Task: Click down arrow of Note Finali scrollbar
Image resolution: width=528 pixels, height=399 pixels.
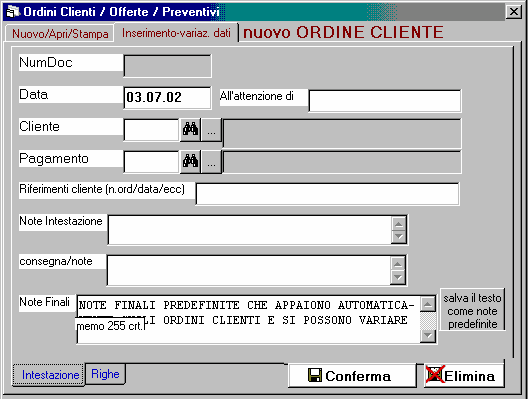Action: pyautogui.click(x=428, y=335)
